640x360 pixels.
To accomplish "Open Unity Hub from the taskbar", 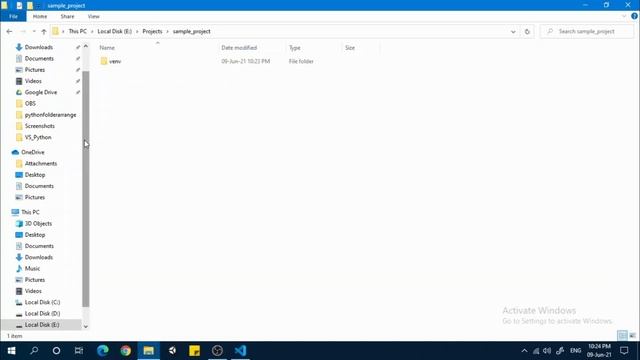I will [172, 351].
